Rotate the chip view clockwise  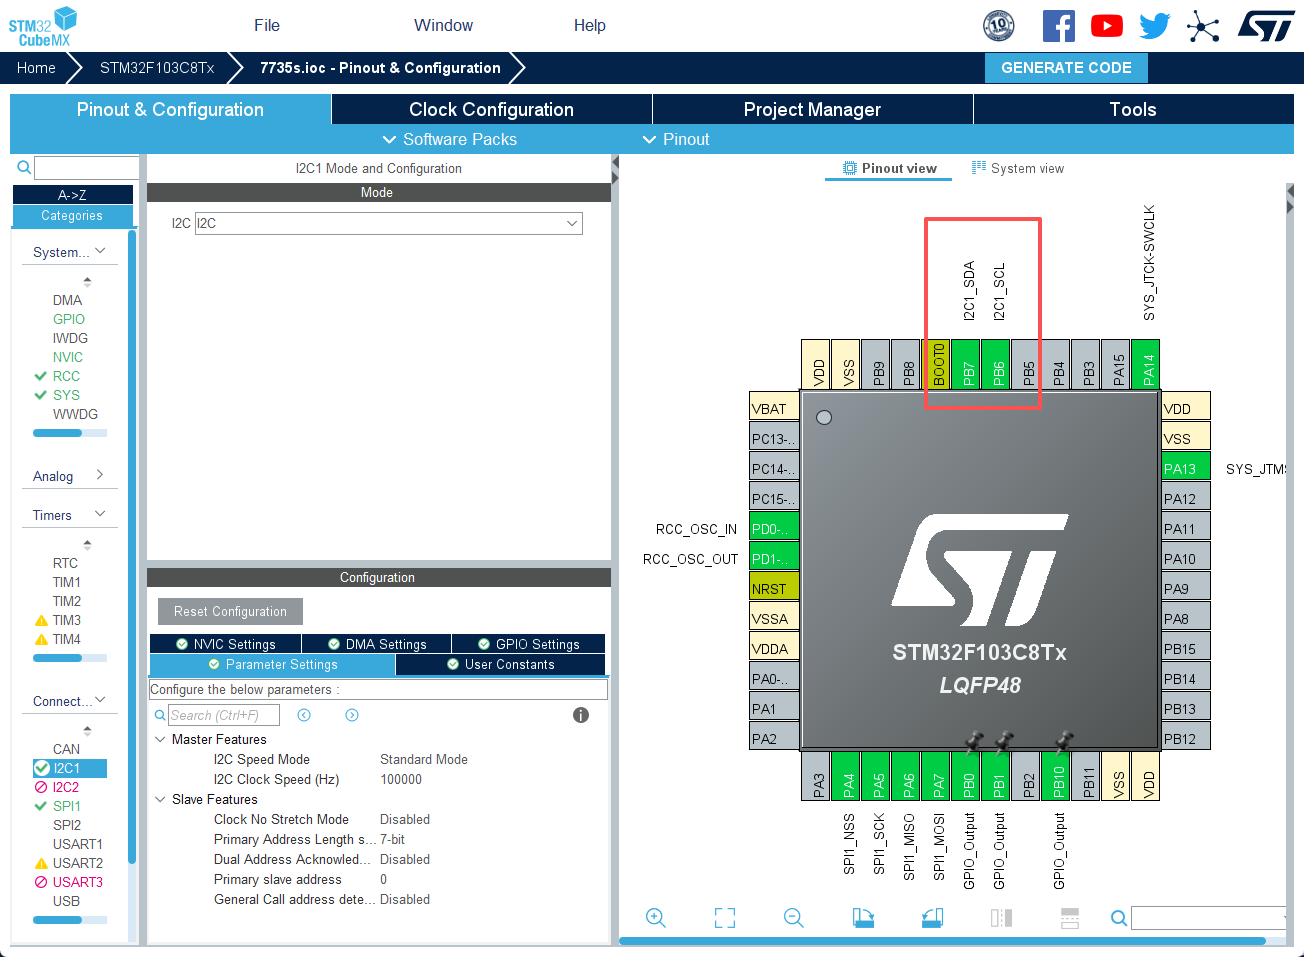coord(863,917)
